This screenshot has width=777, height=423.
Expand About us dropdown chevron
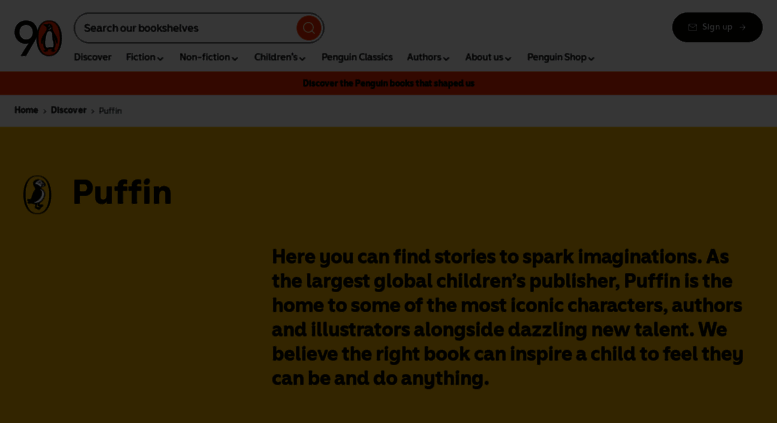coord(508,58)
